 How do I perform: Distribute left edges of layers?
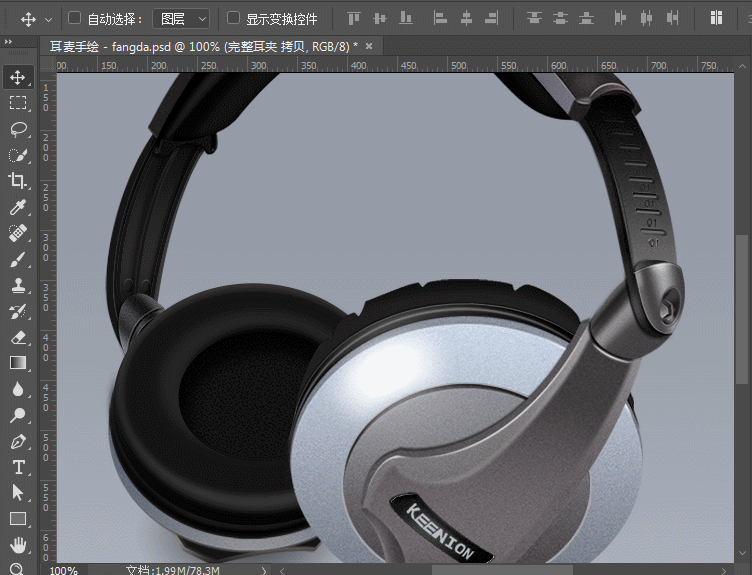[x=620, y=18]
